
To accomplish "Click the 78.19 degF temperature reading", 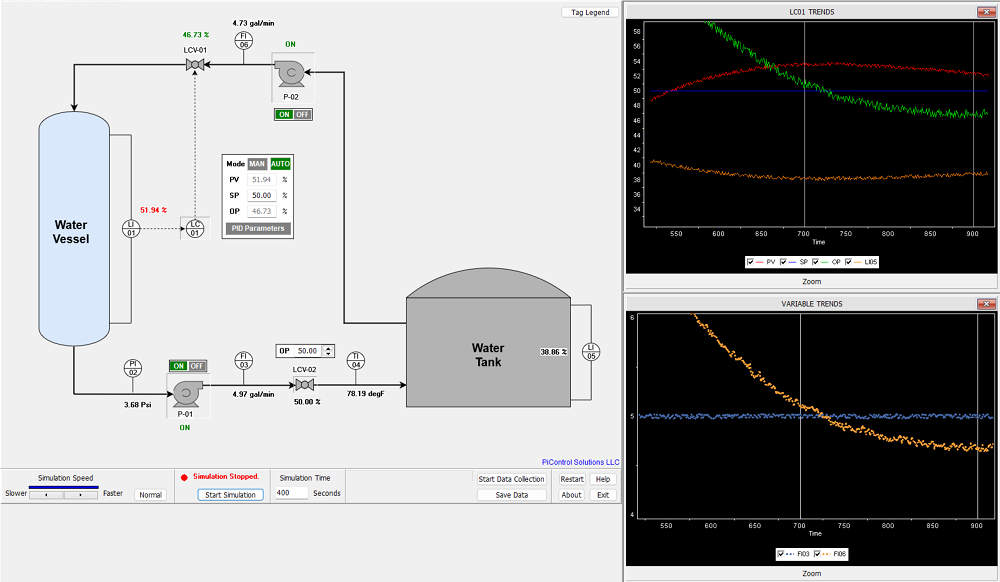I will click(x=365, y=393).
